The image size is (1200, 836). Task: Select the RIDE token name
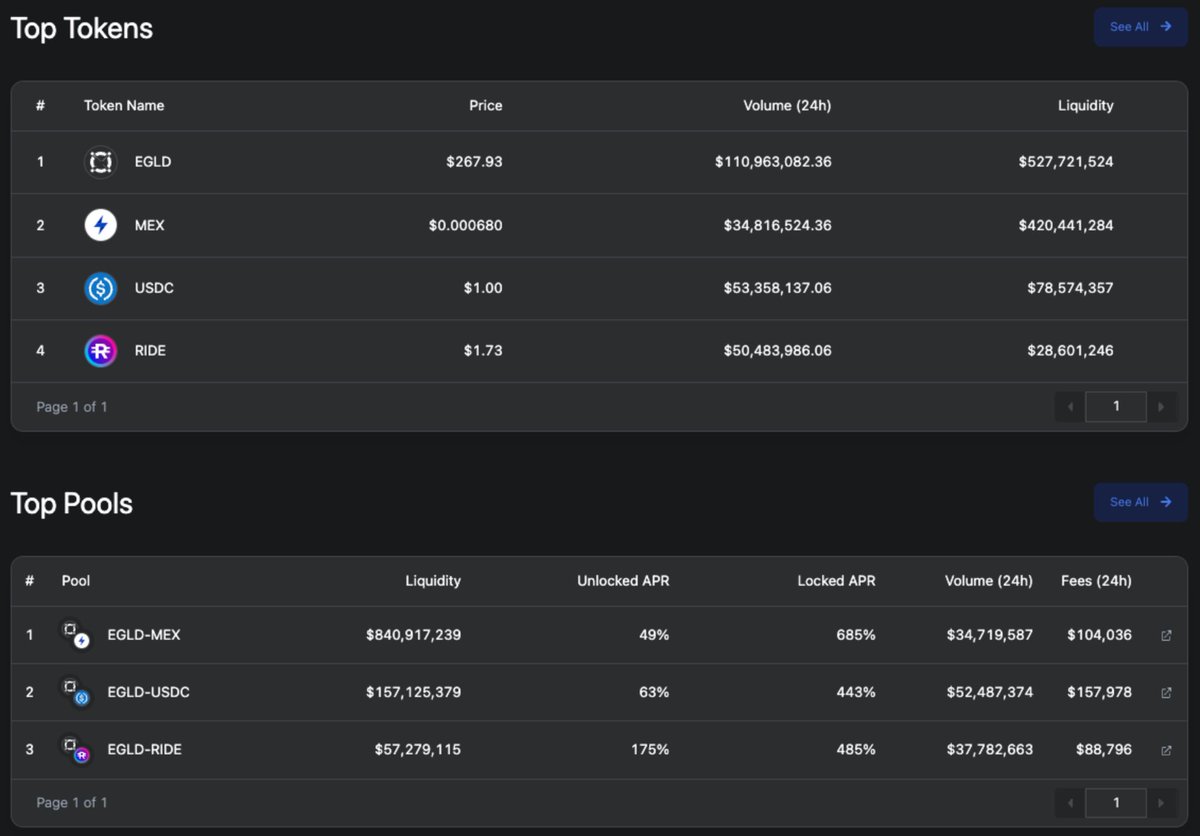pyautogui.click(x=150, y=351)
